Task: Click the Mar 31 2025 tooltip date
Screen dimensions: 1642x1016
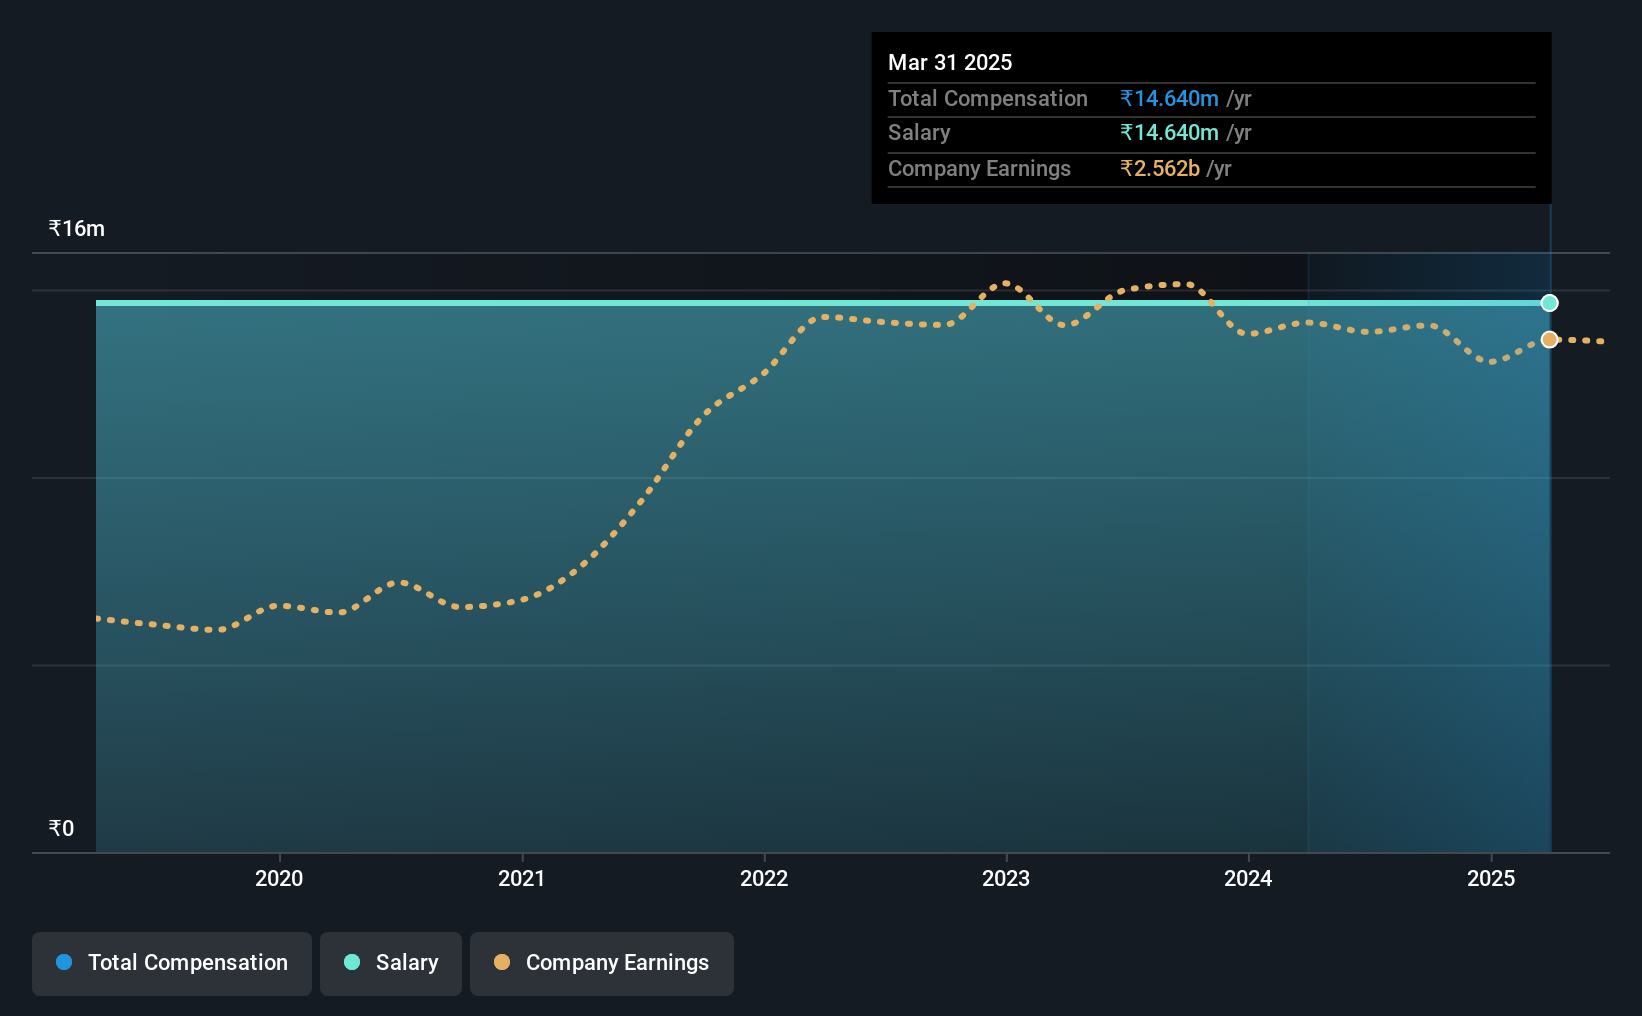Action: point(950,62)
